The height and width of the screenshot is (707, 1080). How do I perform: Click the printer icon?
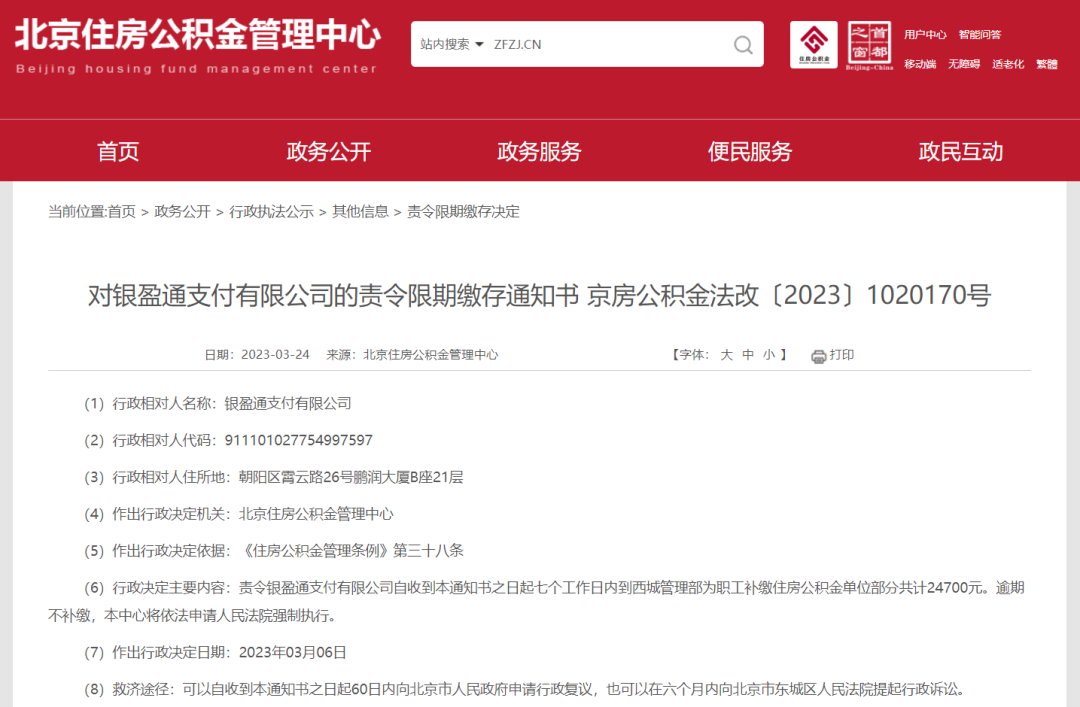818,356
